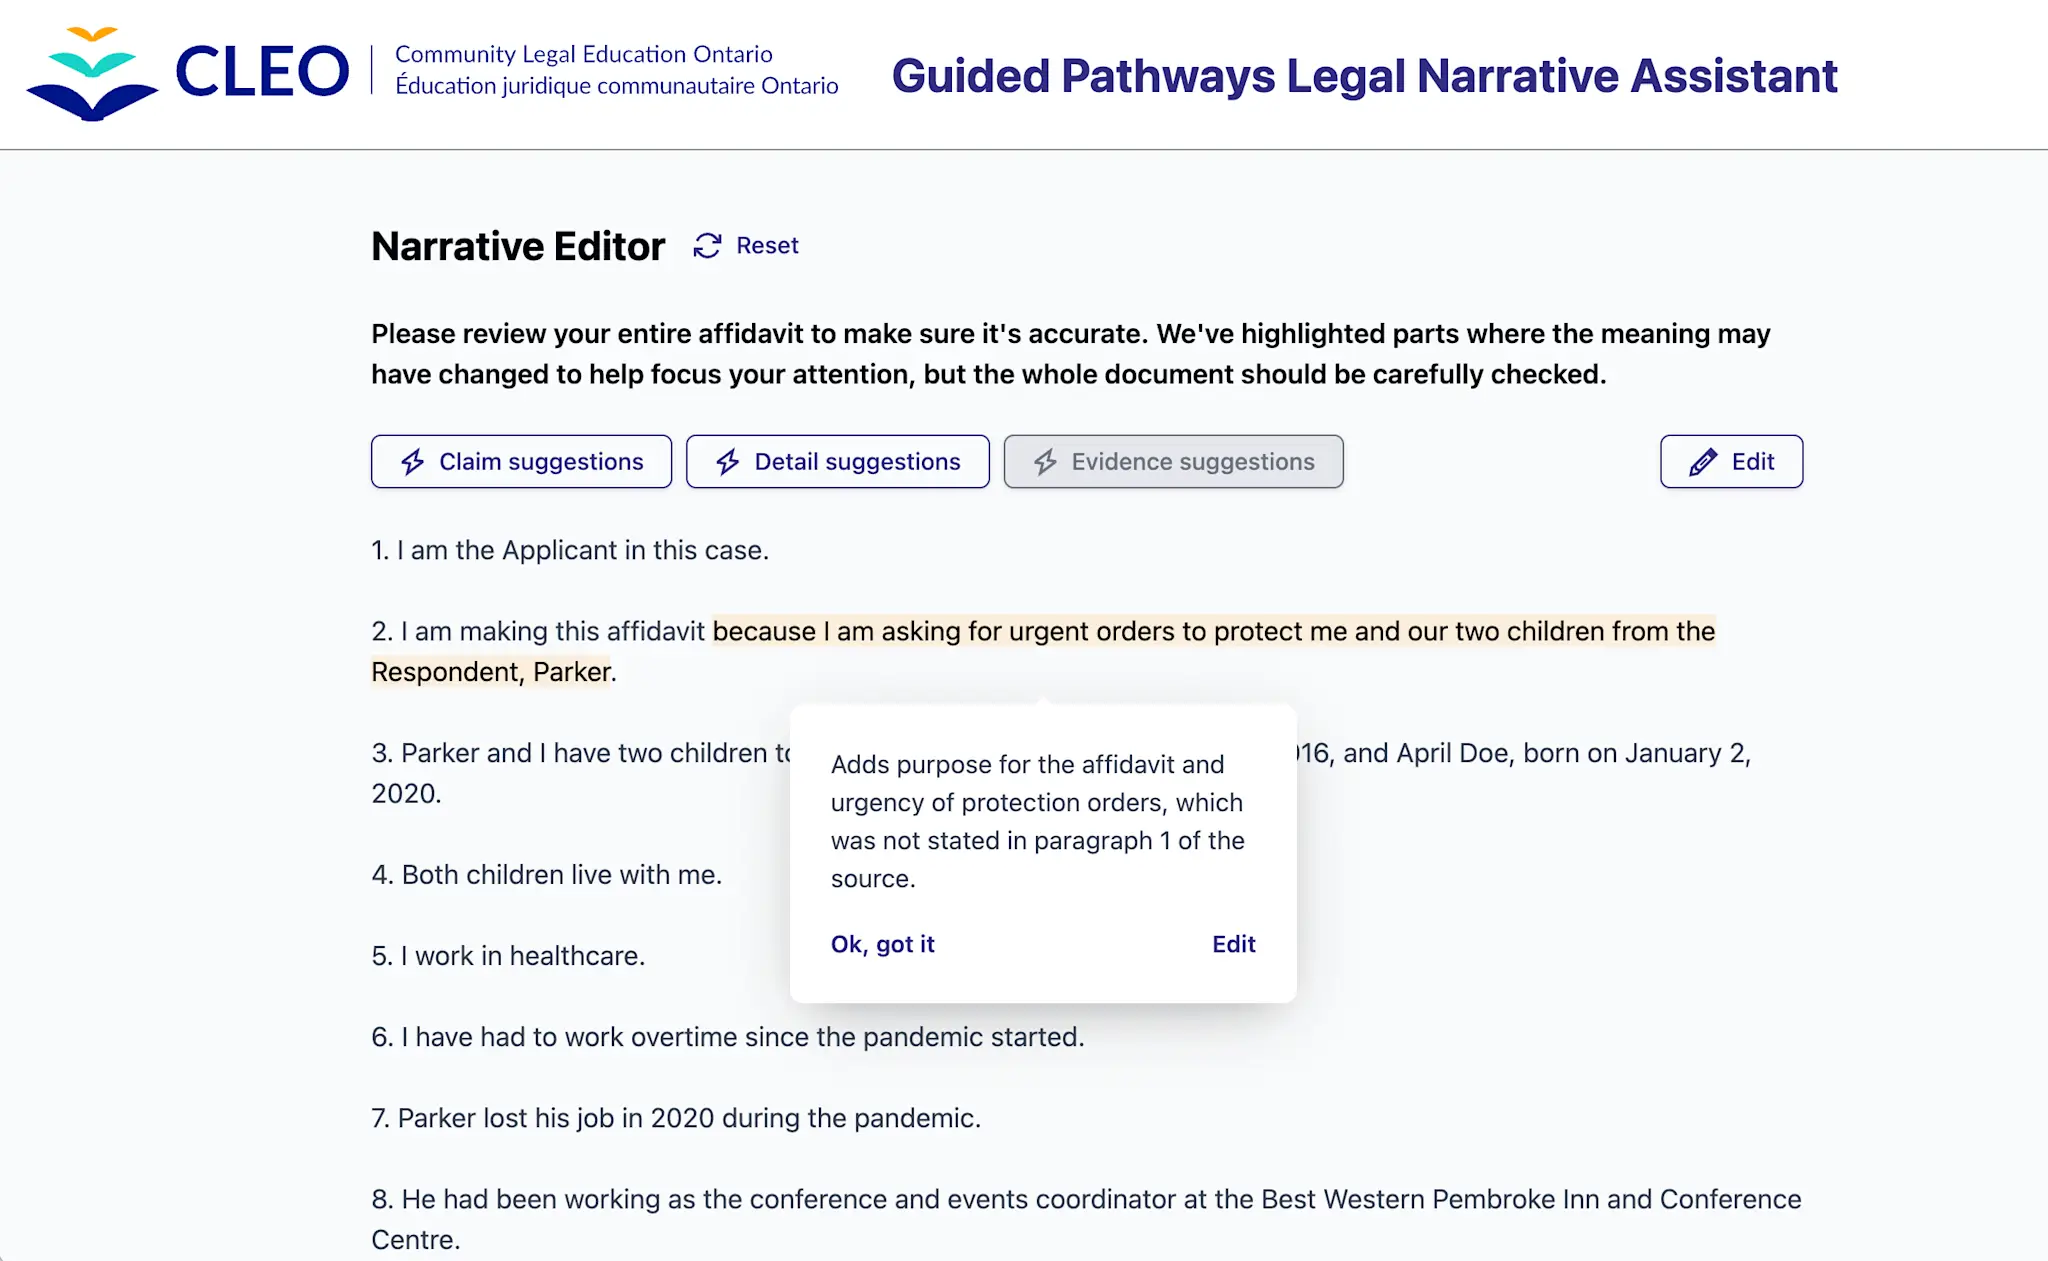This screenshot has width=2048, height=1261.
Task: Select the highlighted text in paragraph 2
Action: point(1200,631)
